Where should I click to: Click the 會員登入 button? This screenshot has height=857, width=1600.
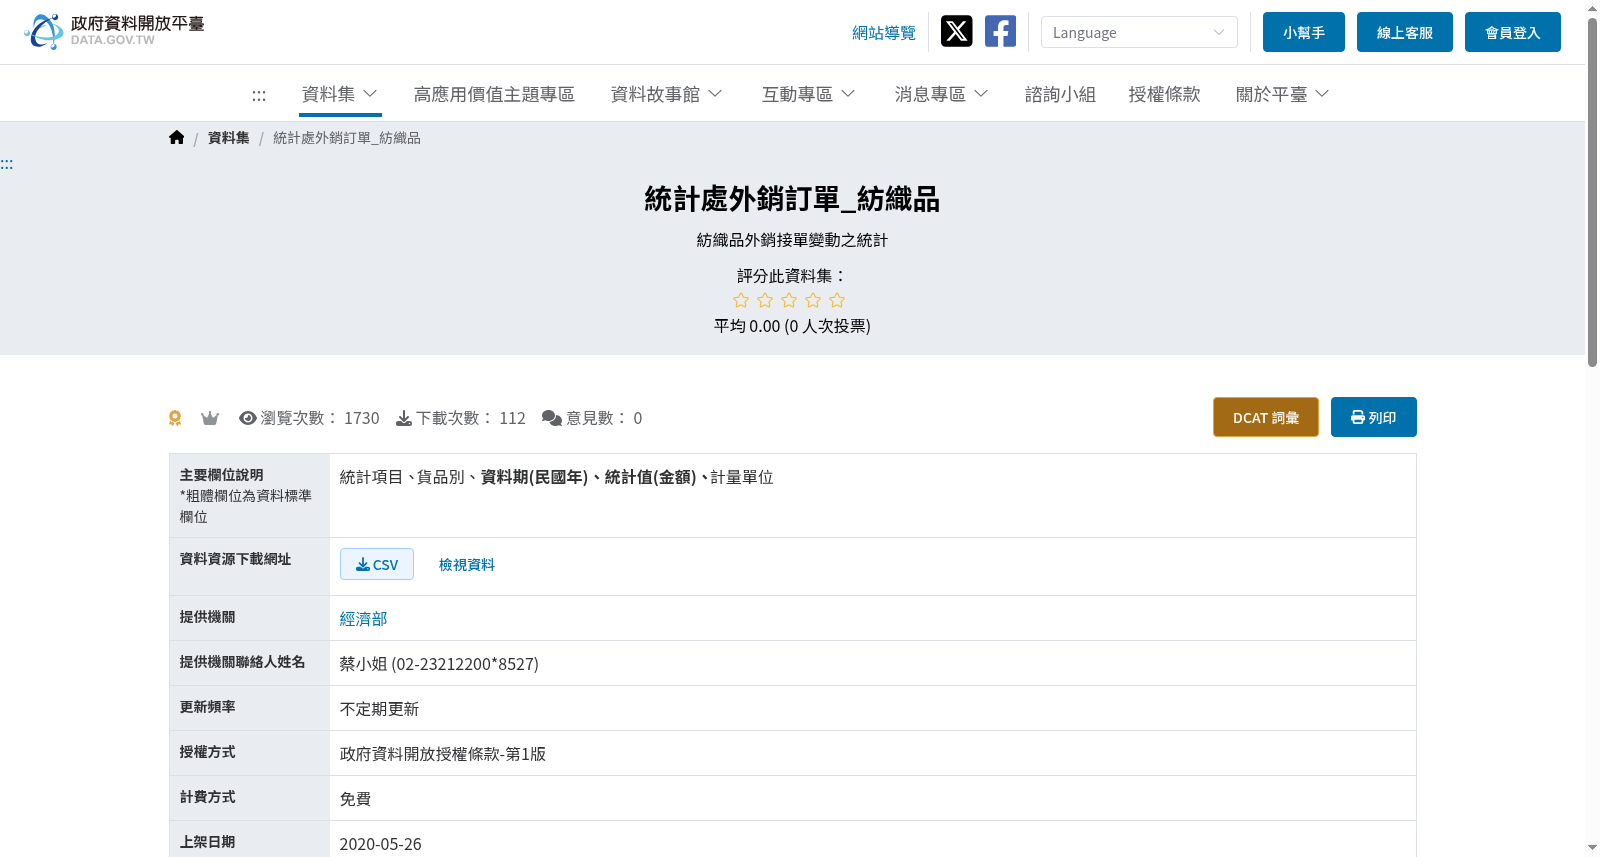click(1513, 32)
